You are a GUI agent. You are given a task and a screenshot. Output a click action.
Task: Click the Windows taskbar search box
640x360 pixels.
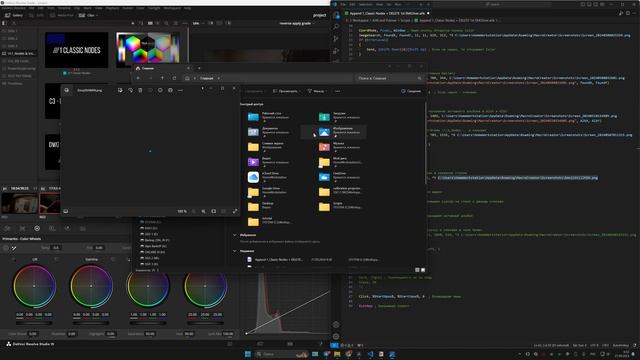coord(281,354)
